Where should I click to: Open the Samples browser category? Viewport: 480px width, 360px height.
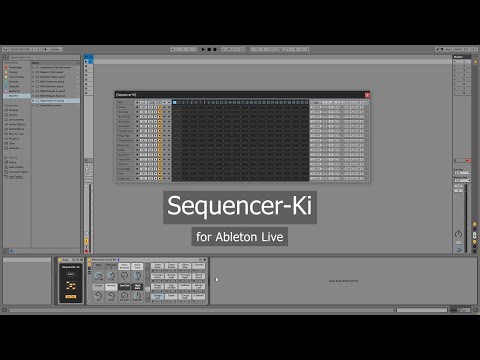coord(13,148)
